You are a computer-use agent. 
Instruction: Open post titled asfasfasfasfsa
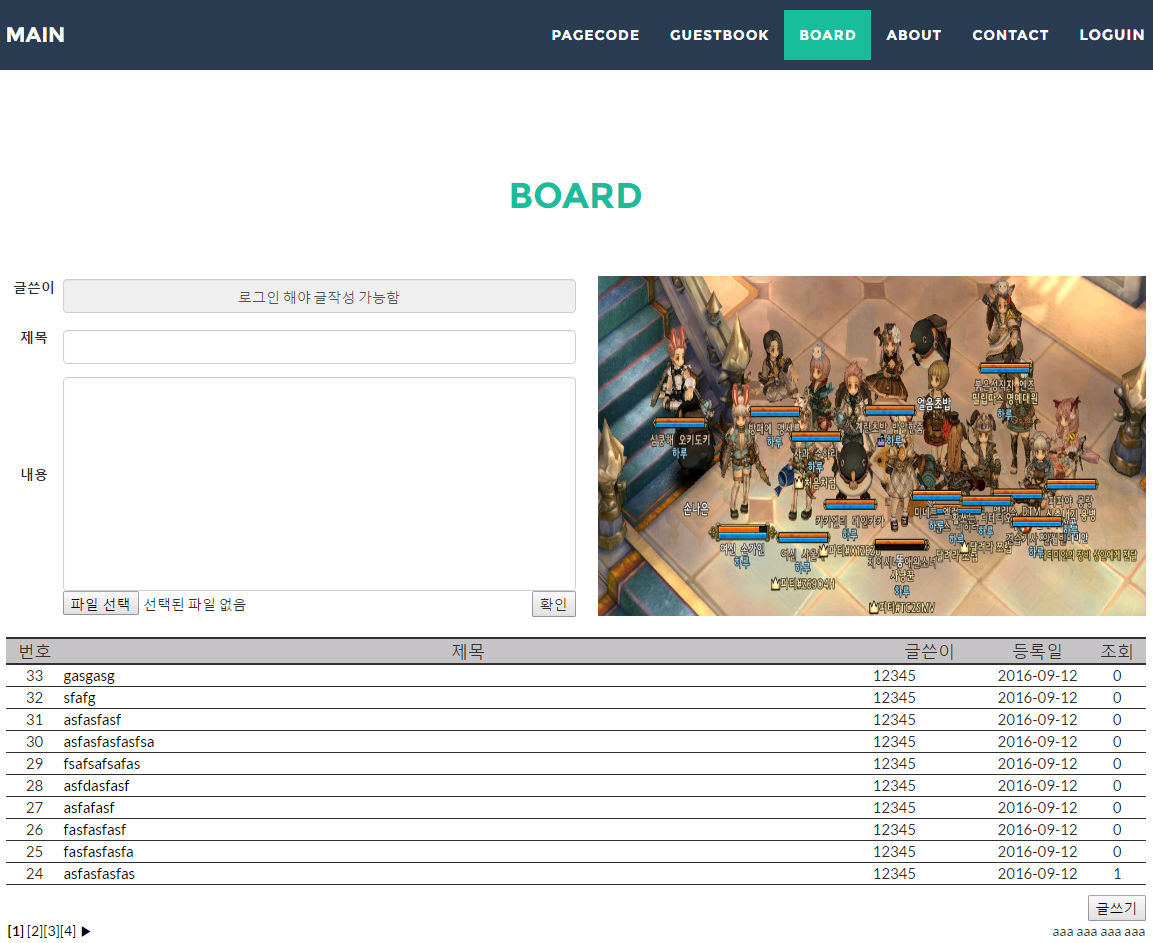coord(109,742)
